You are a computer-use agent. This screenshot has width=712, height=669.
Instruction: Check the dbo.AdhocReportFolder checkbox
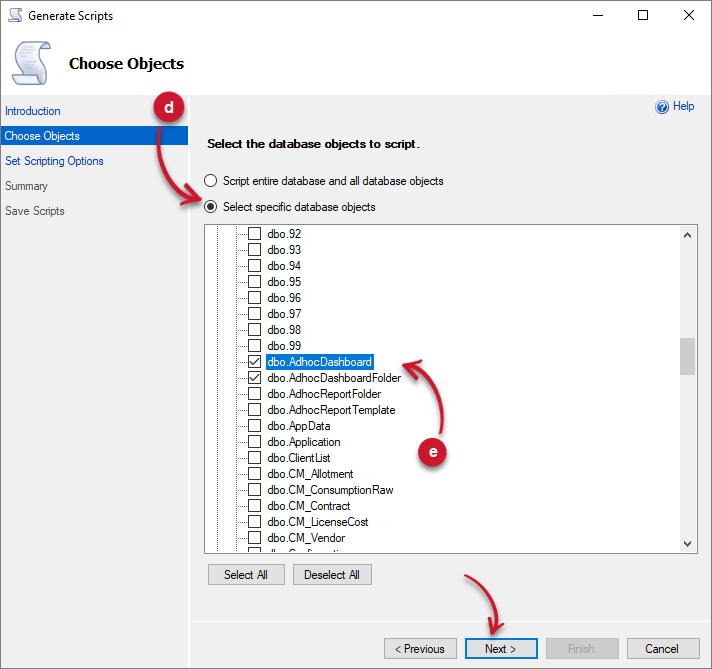(254, 393)
